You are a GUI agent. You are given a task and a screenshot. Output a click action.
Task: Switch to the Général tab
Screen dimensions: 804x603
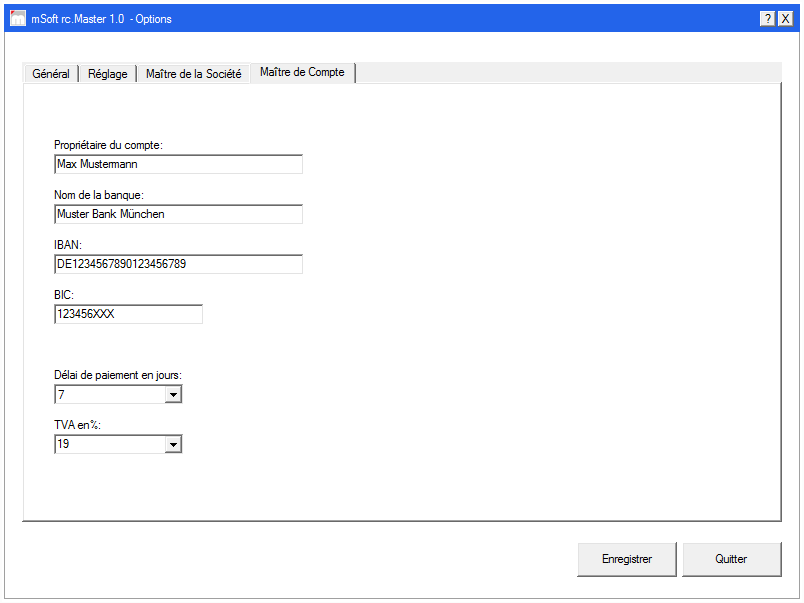51,73
